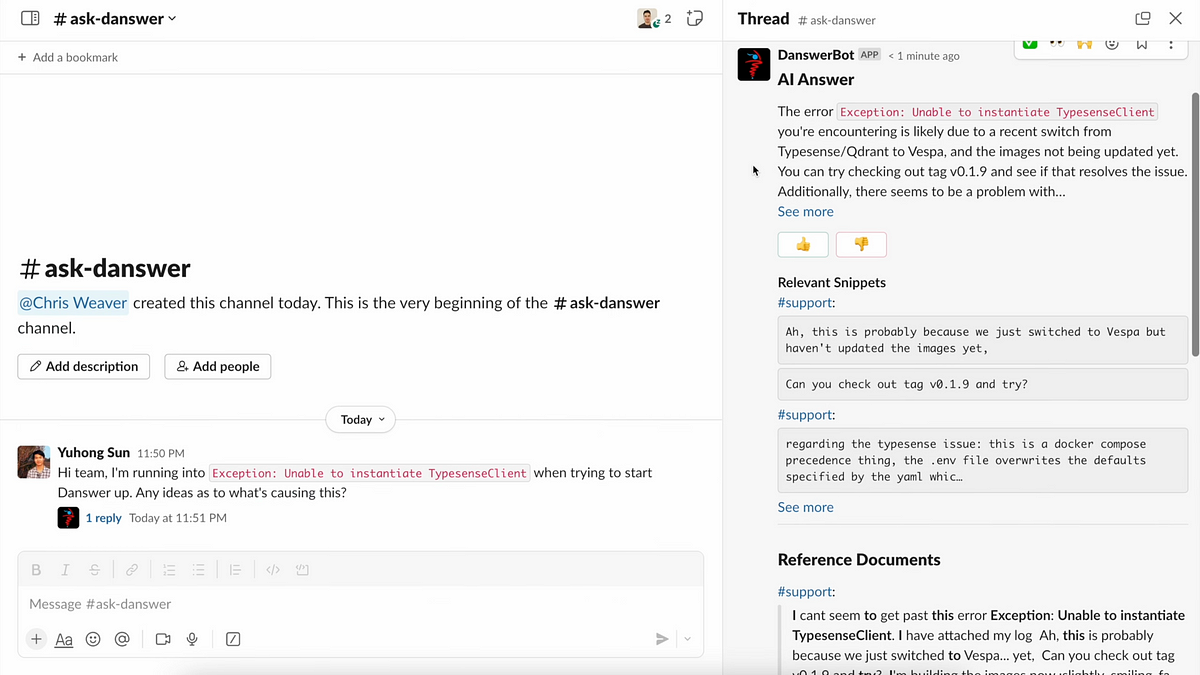This screenshot has width=1200, height=675.
Task: Expand the Today date dropdown
Action: pyautogui.click(x=361, y=420)
